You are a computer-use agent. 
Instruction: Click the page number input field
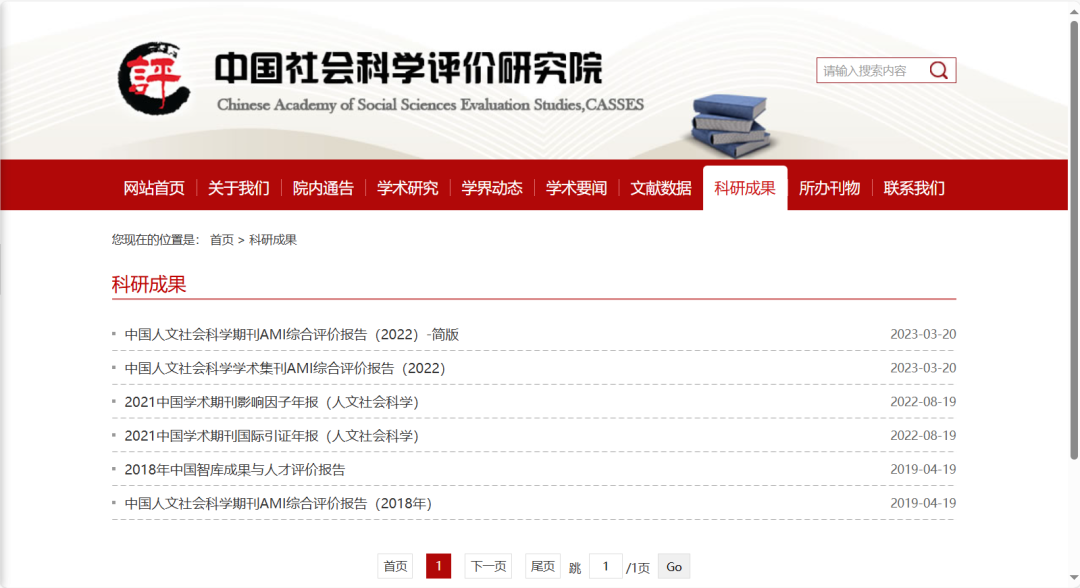click(606, 565)
